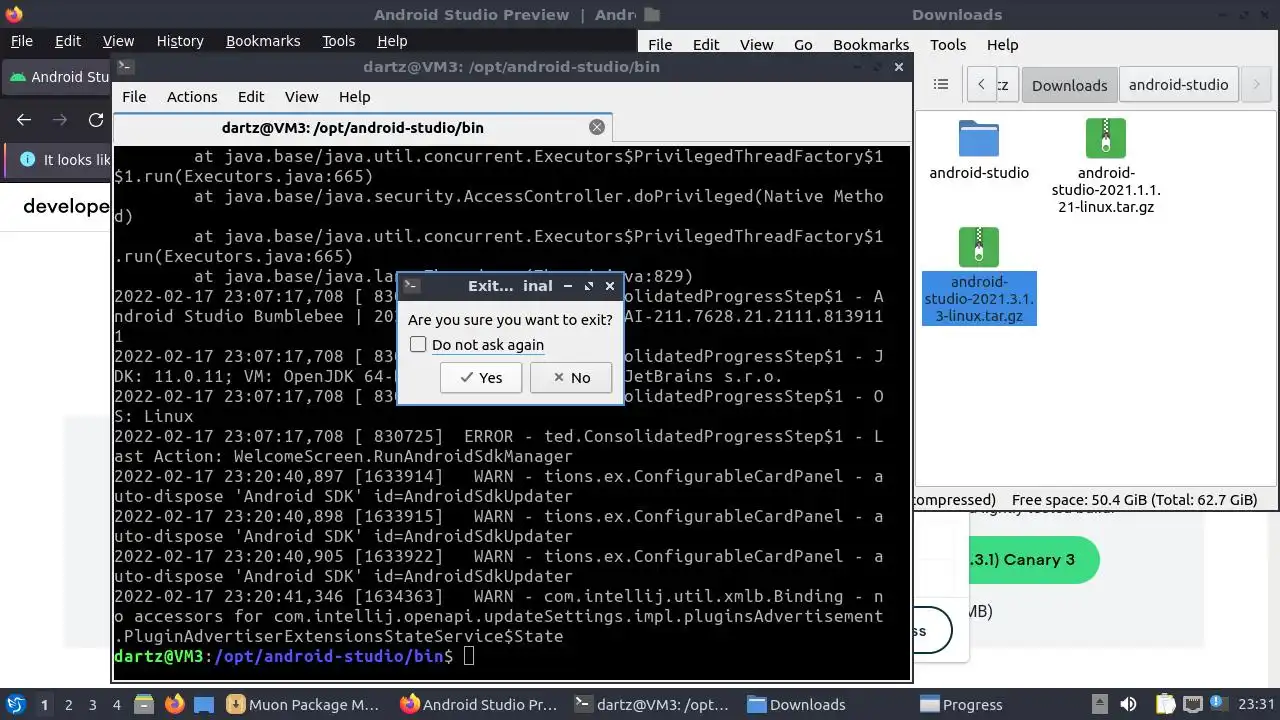1280x720 pixels.
Task: Select android-studio-2021.3.1.3-linux.tar.gz archive icon
Action: pyautogui.click(x=979, y=246)
